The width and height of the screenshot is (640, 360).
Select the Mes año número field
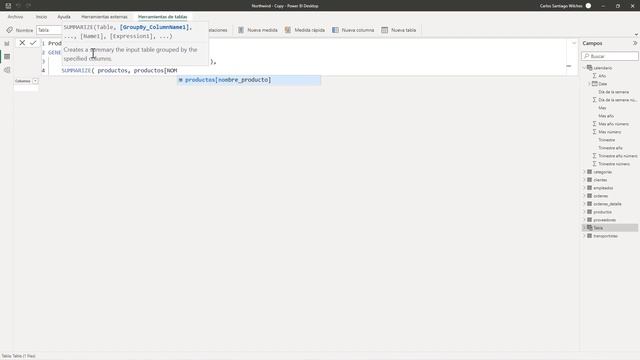[613, 124]
